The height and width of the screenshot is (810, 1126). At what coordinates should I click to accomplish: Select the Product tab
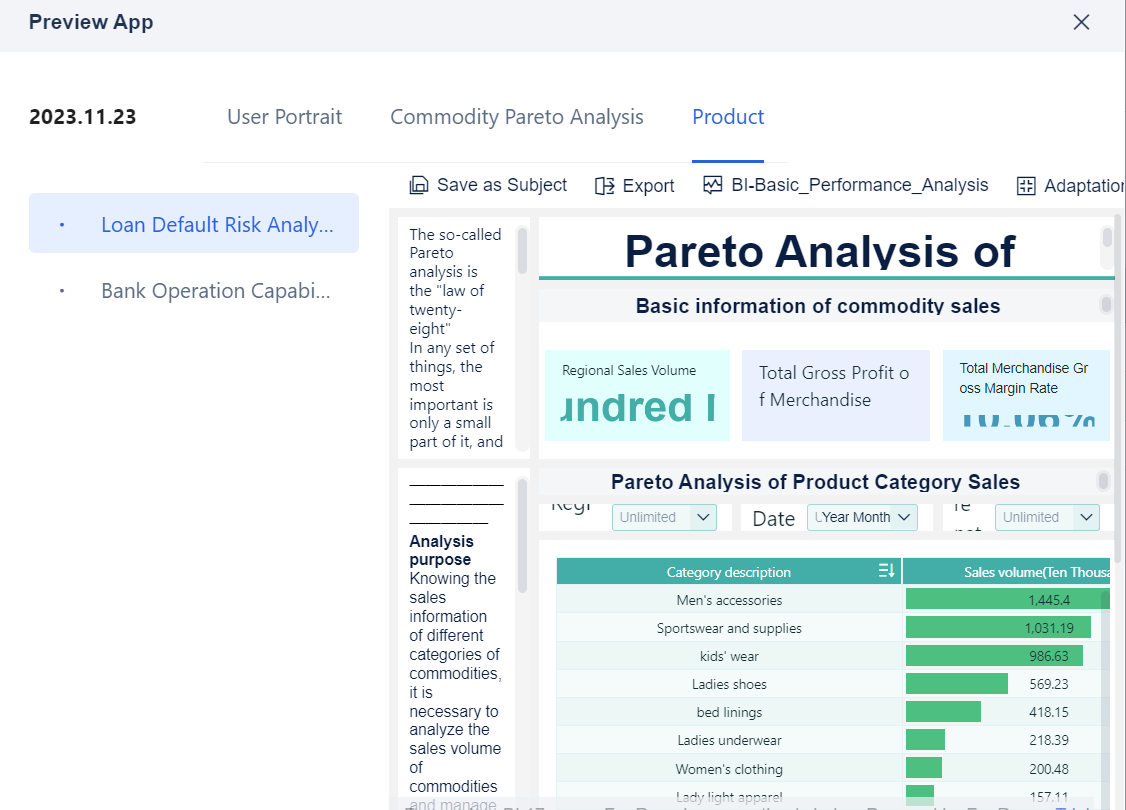728,117
